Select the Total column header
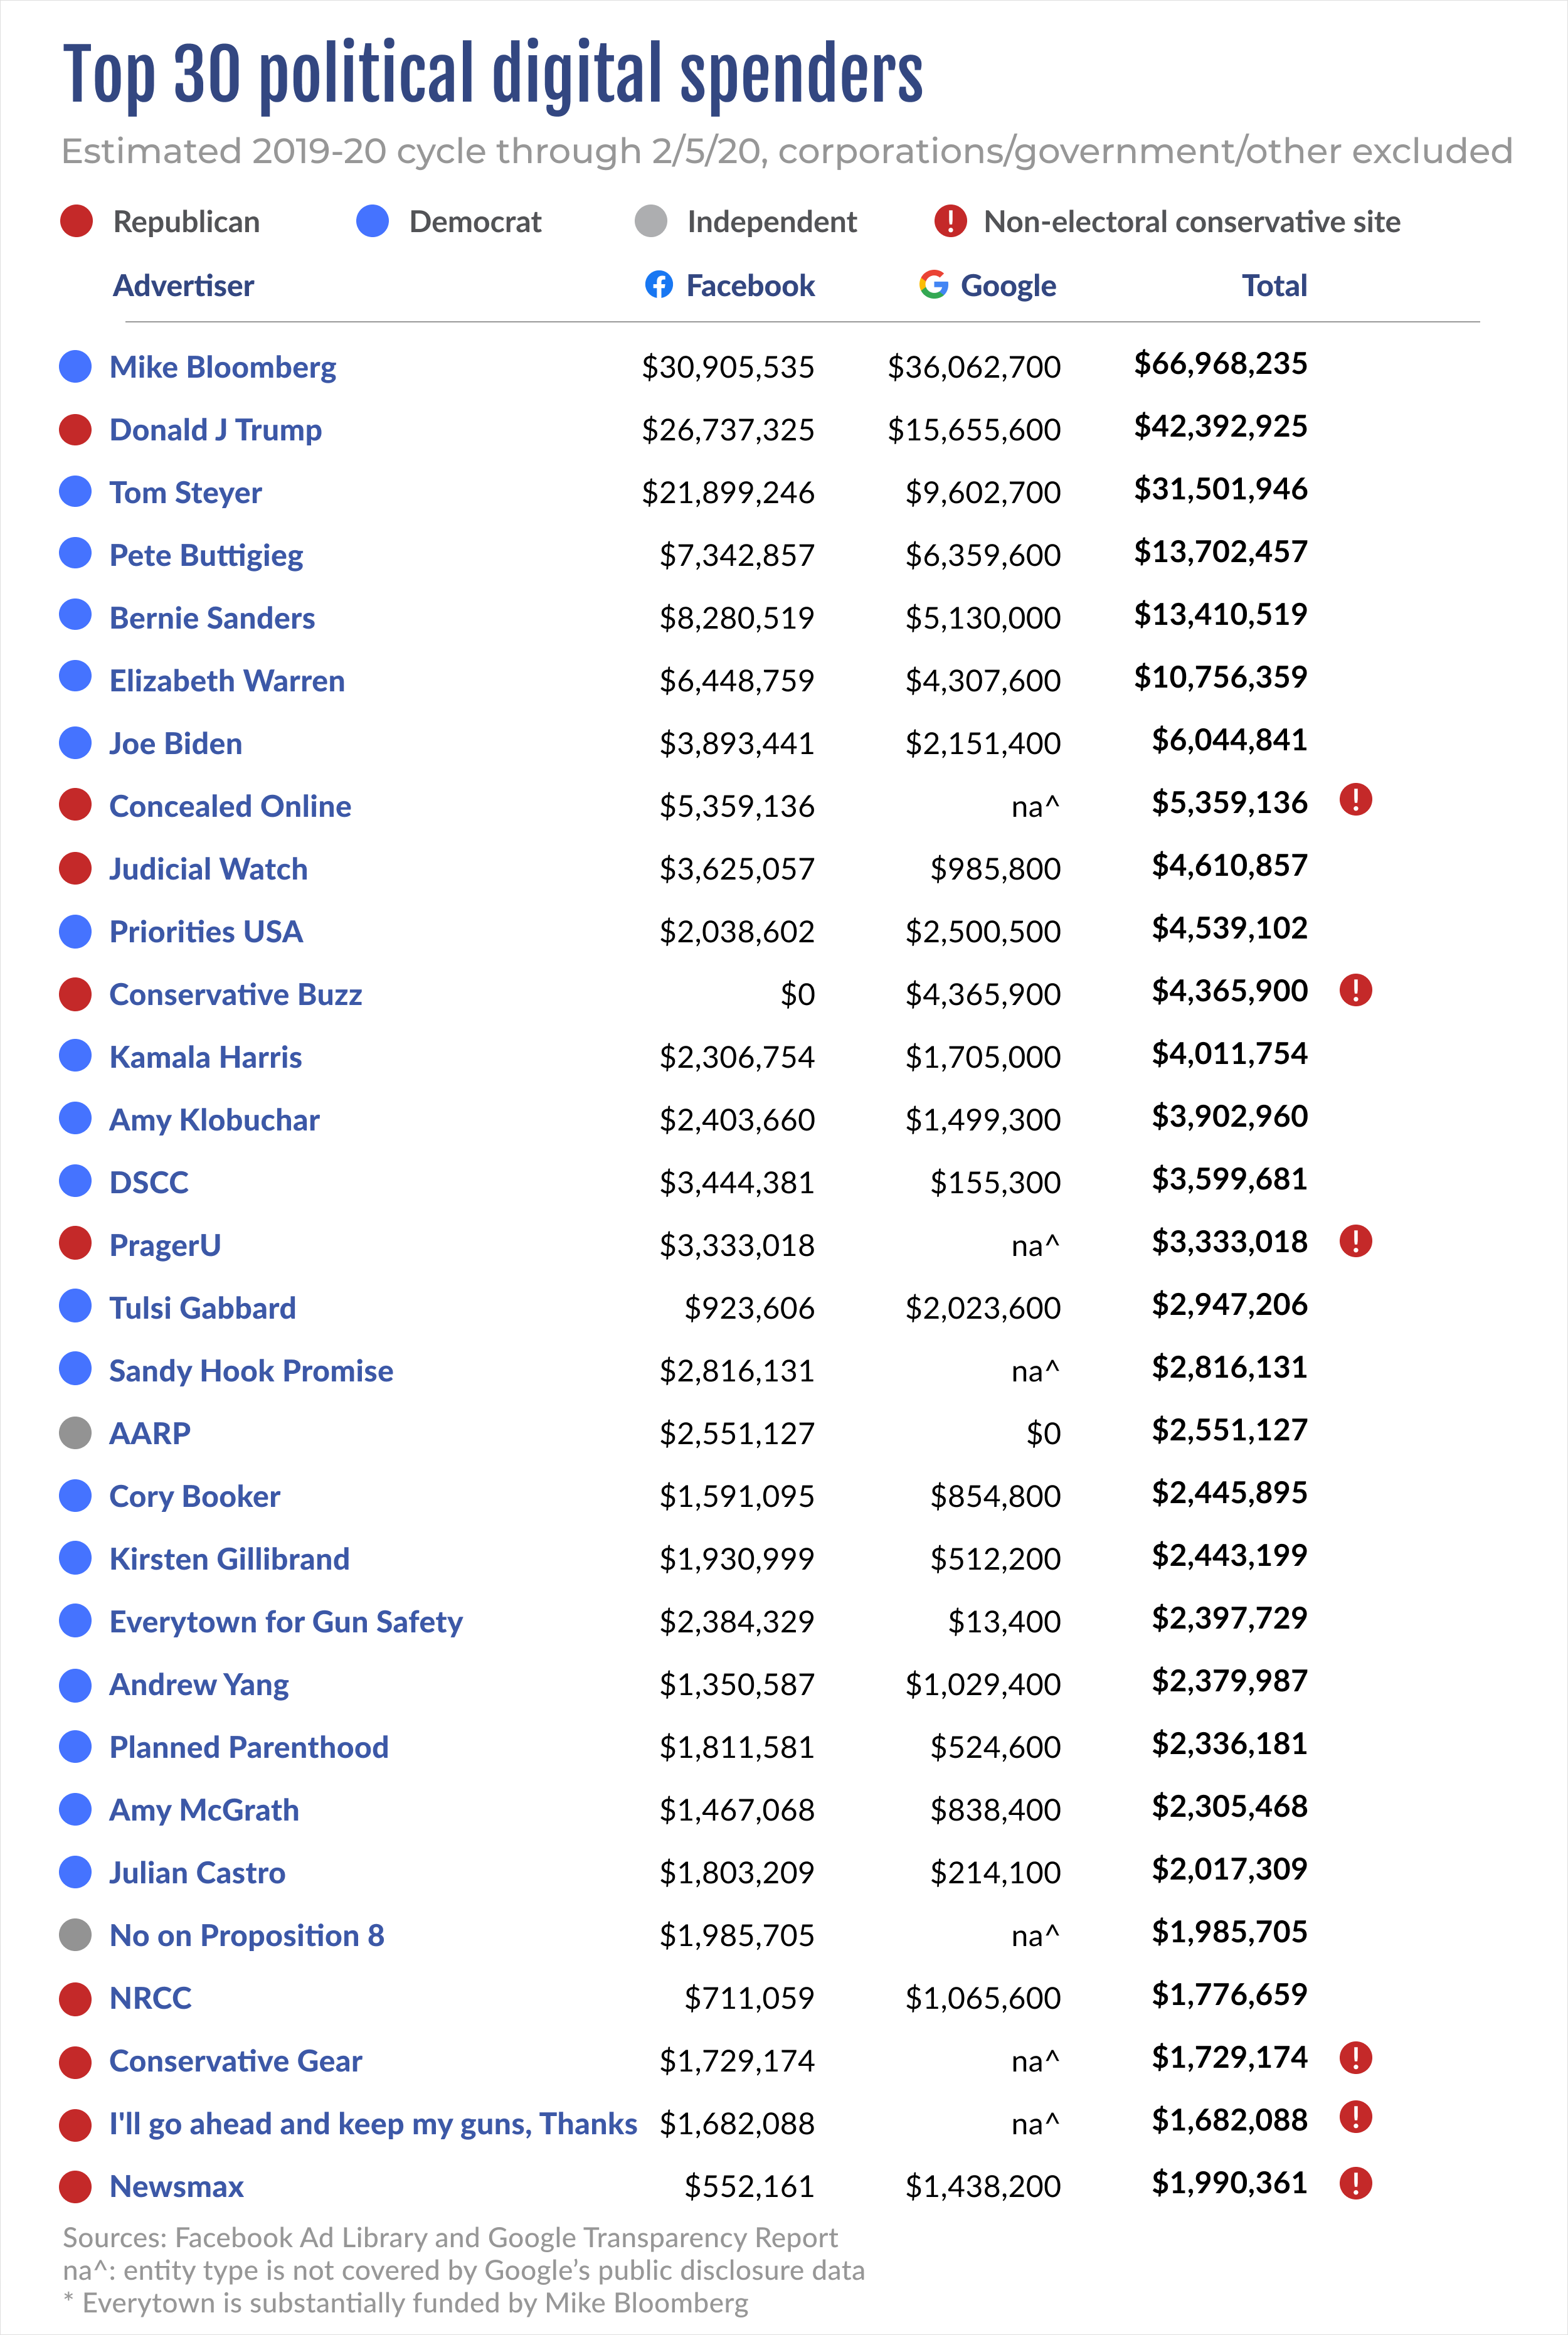Viewport: 1568px width, 2335px height. [1274, 286]
